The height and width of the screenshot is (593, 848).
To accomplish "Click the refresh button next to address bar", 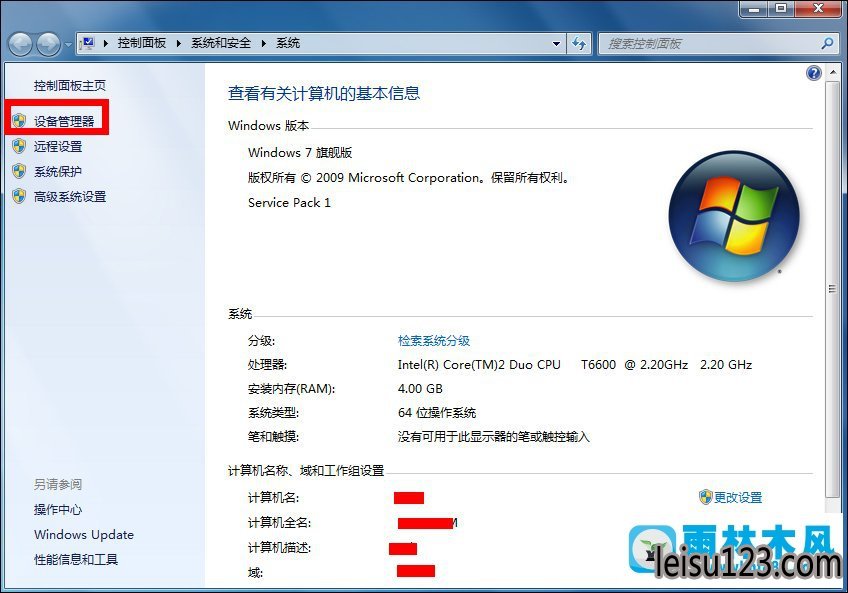I will [579, 44].
